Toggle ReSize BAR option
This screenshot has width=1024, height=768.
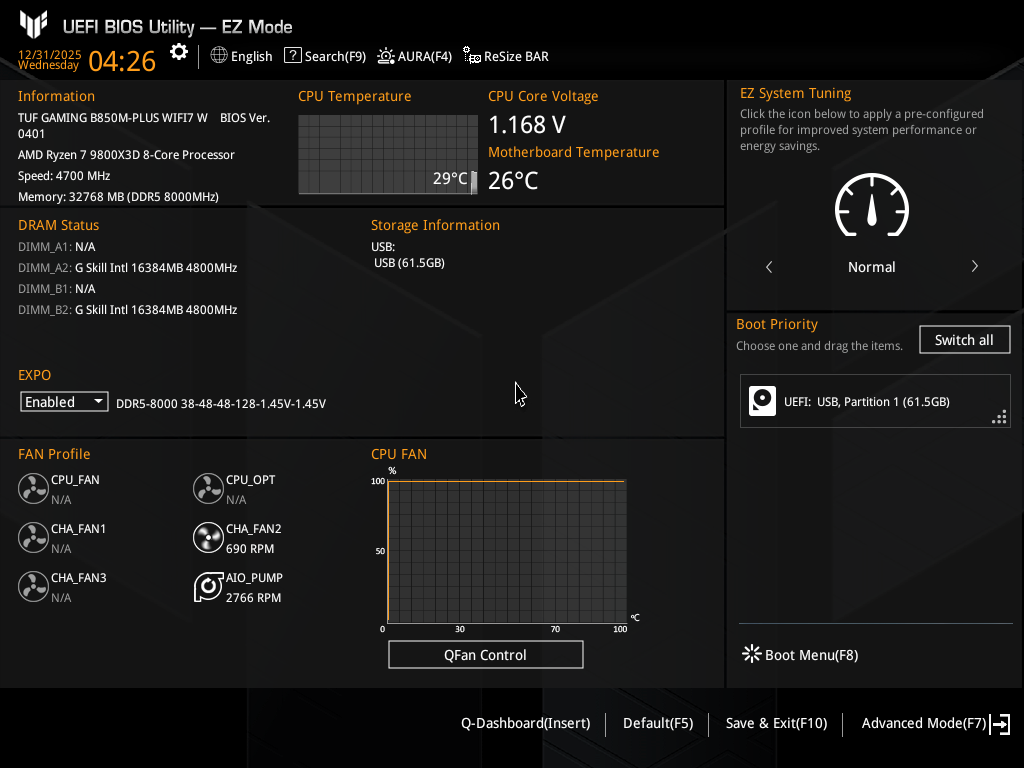(506, 56)
